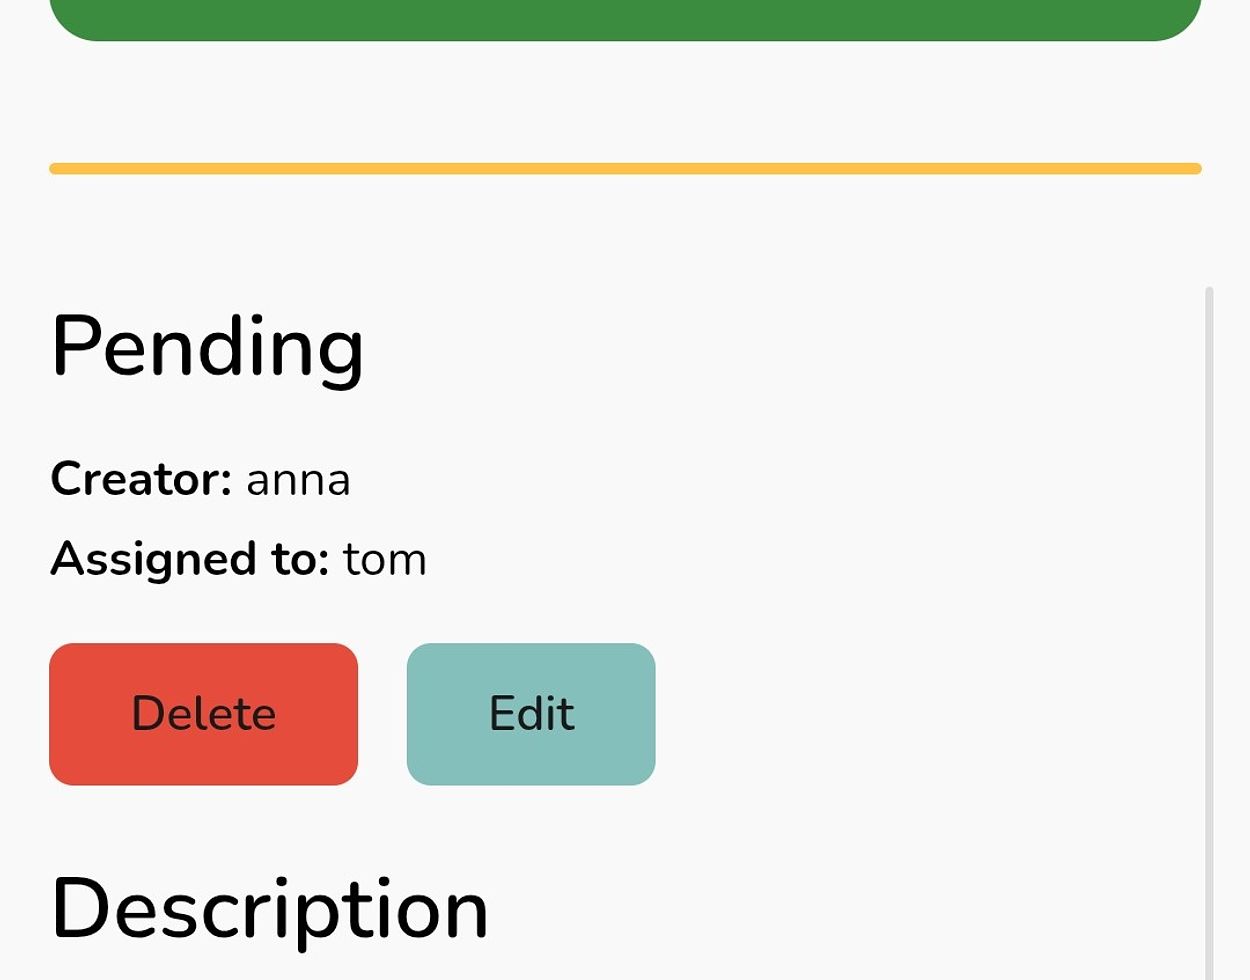The height and width of the screenshot is (980, 1250).
Task: Modify the task created by anna
Action: click(x=531, y=714)
